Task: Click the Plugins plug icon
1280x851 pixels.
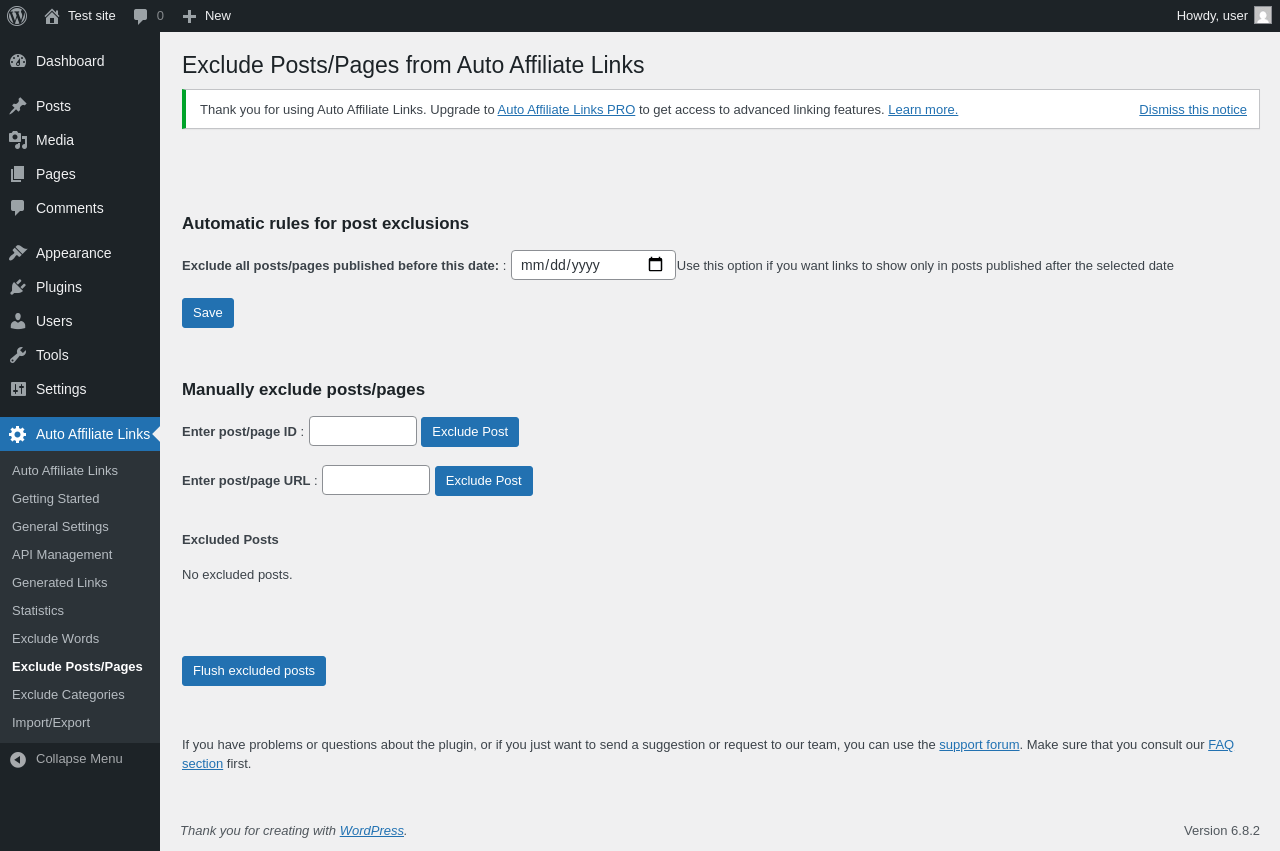Action: 18,287
